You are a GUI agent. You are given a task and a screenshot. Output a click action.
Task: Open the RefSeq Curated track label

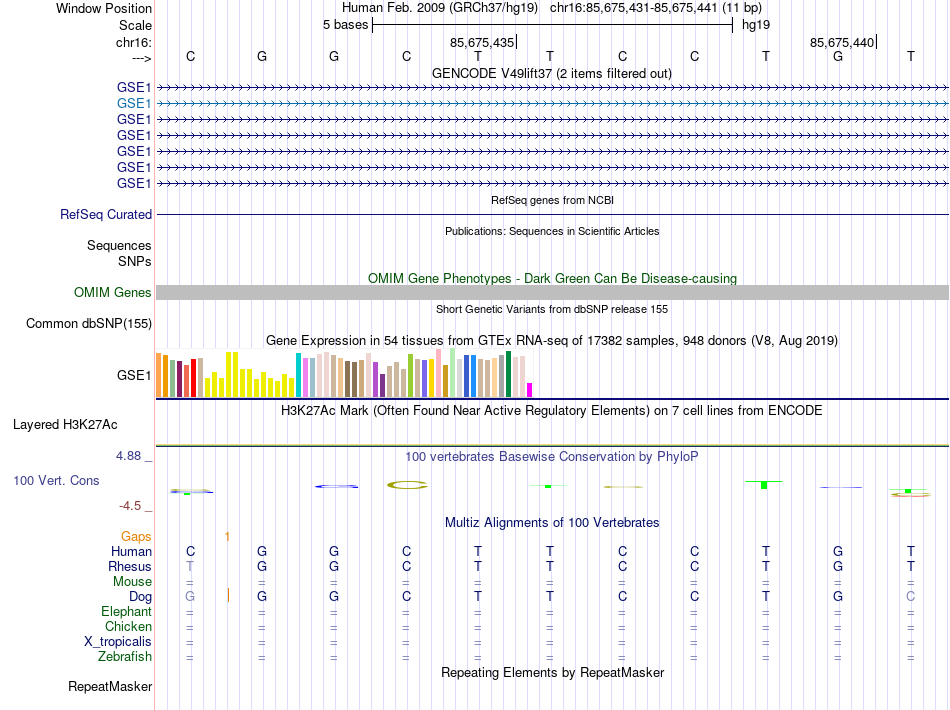[106, 214]
